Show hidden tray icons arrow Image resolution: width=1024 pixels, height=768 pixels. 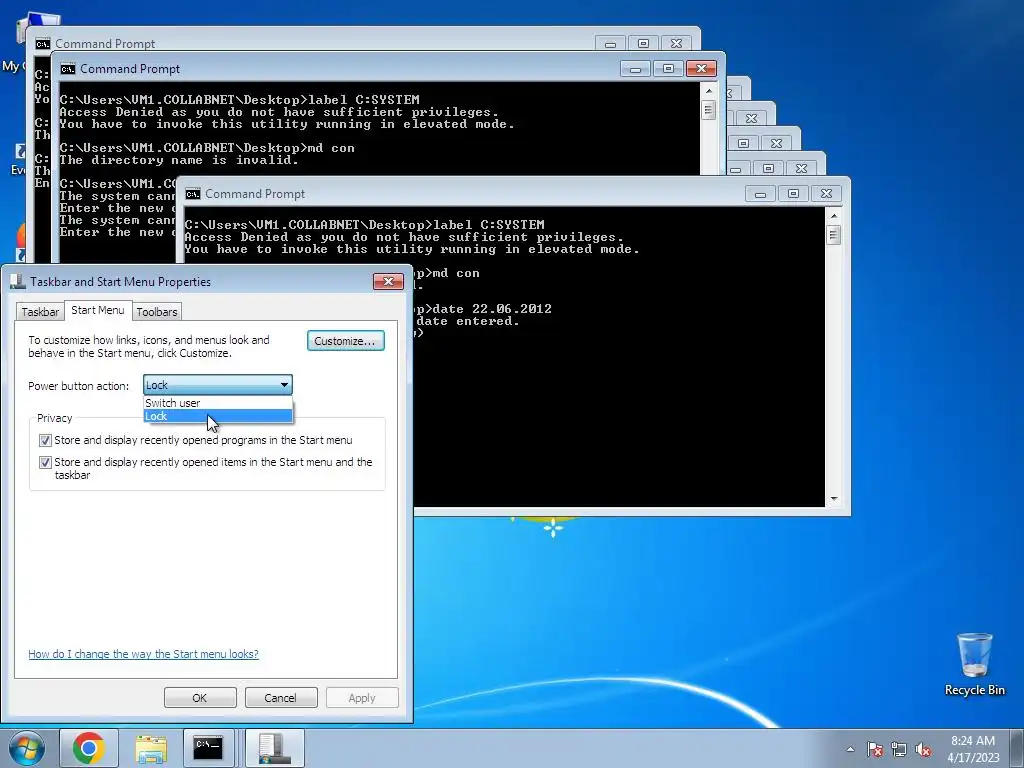click(850, 749)
